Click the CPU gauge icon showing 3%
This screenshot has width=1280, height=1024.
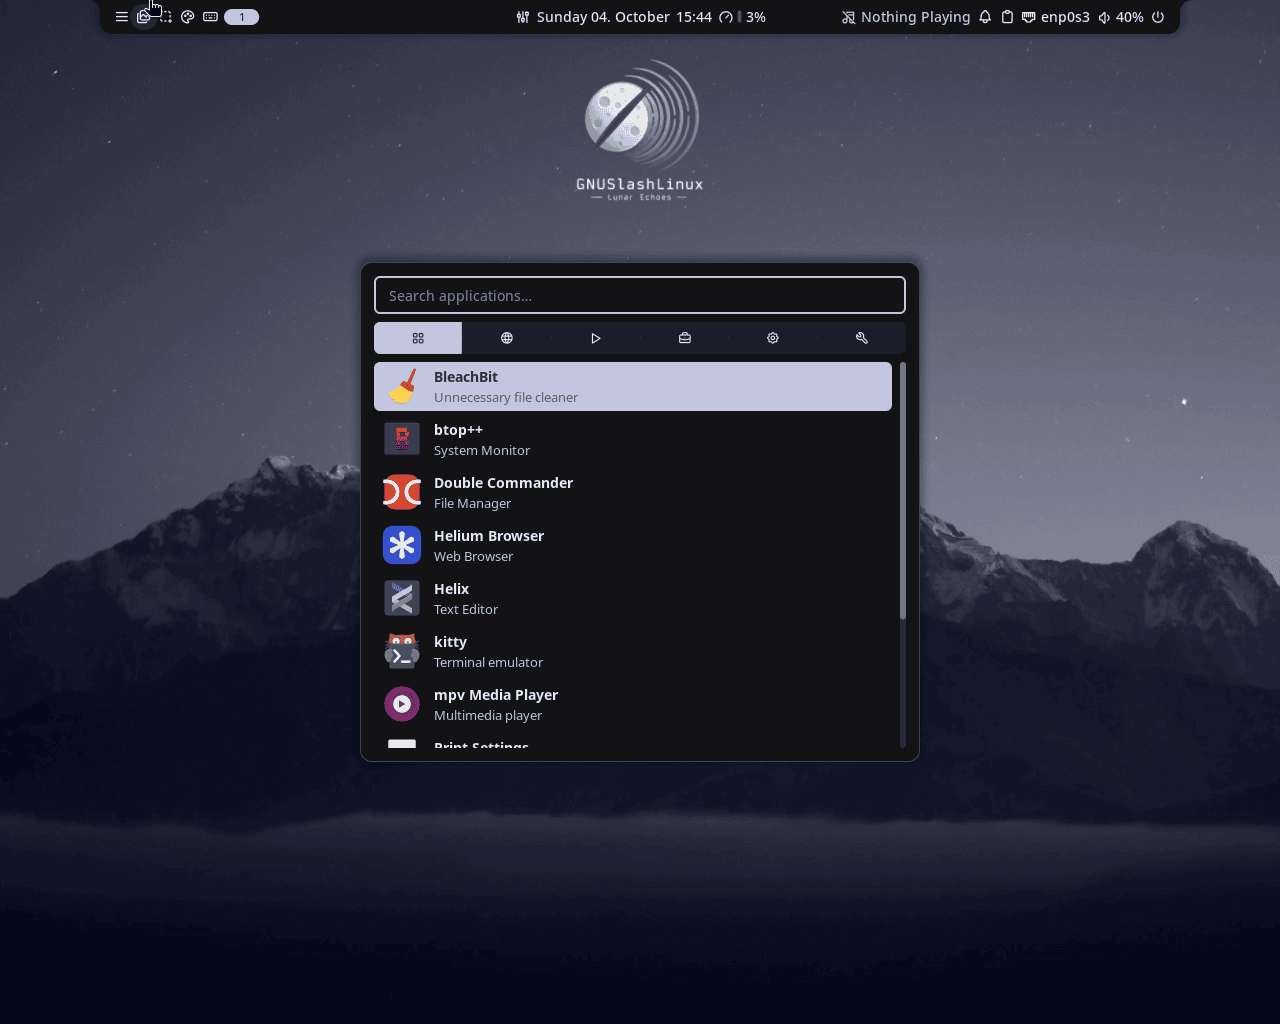coord(726,17)
